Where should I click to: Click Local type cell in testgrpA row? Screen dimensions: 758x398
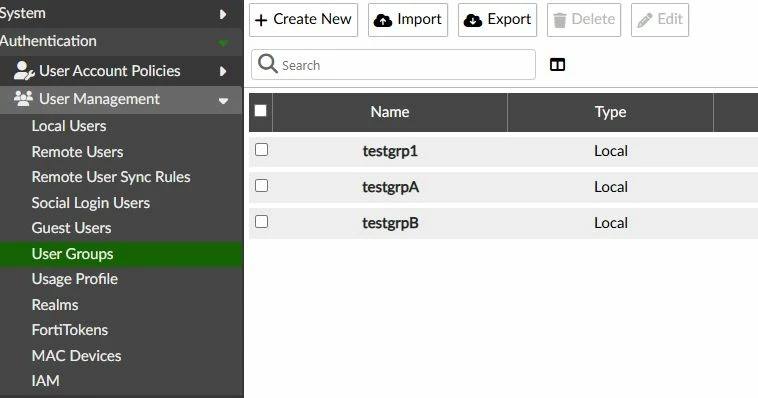tap(611, 187)
